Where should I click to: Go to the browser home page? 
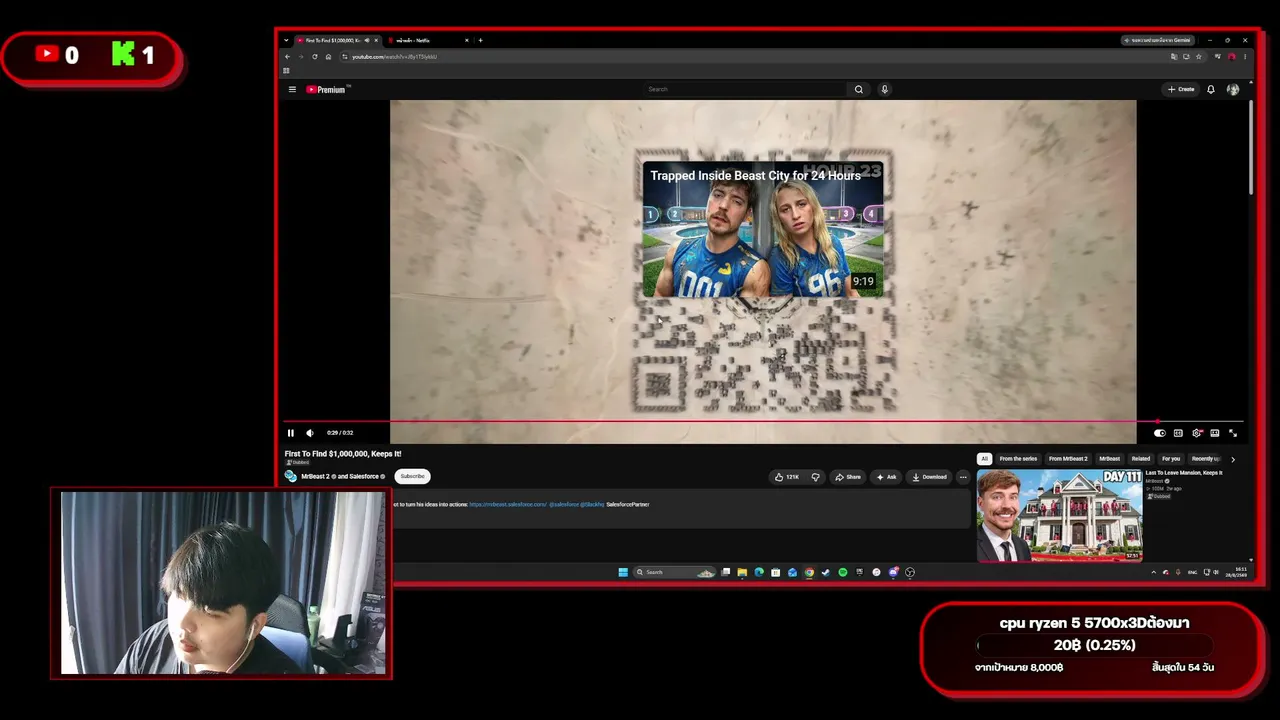328,57
